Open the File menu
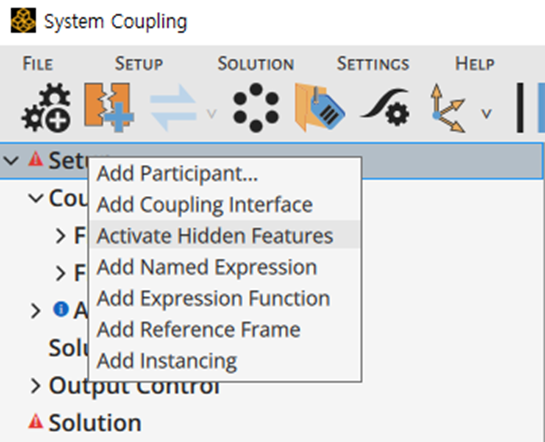This screenshot has height=442, width=545. (x=38, y=64)
